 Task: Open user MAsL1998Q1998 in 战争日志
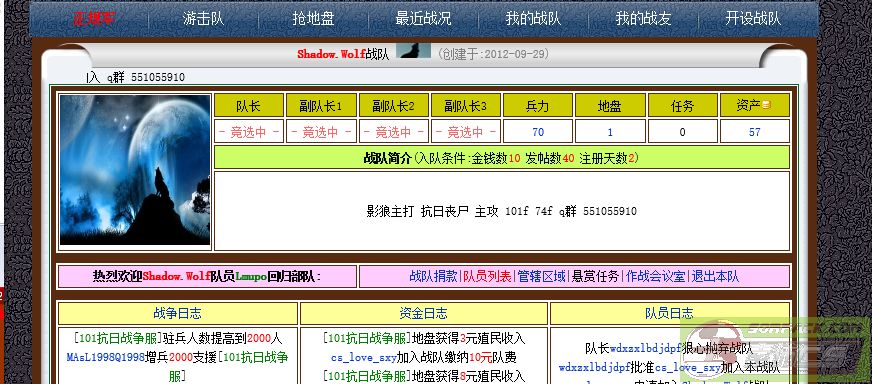(x=106, y=357)
